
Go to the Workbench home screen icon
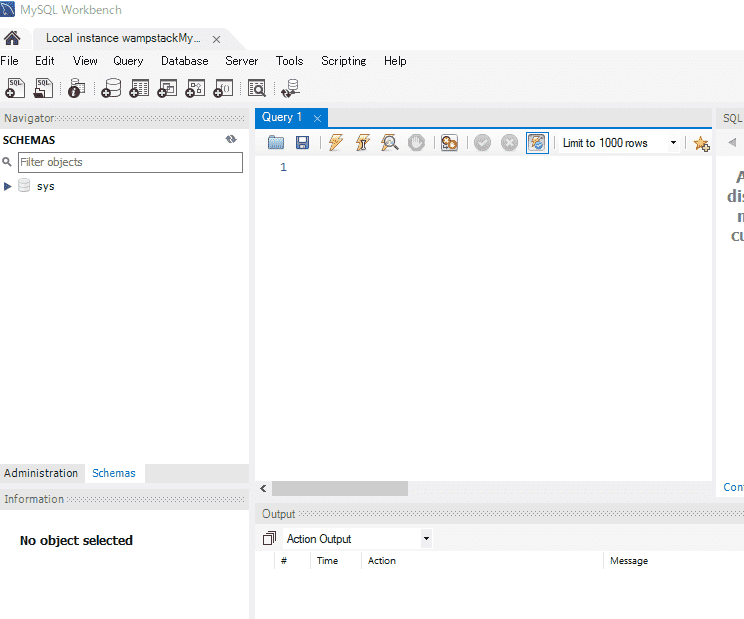click(12, 38)
